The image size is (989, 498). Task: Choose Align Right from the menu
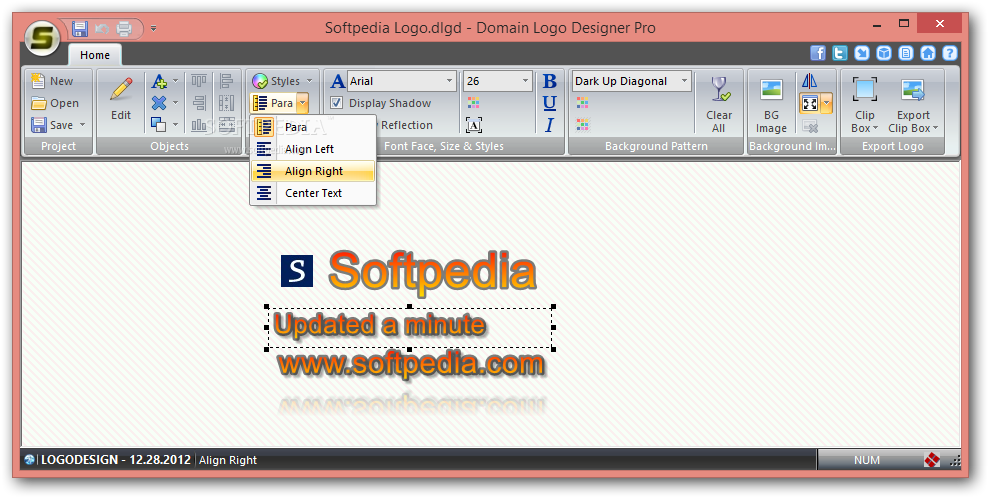[313, 171]
